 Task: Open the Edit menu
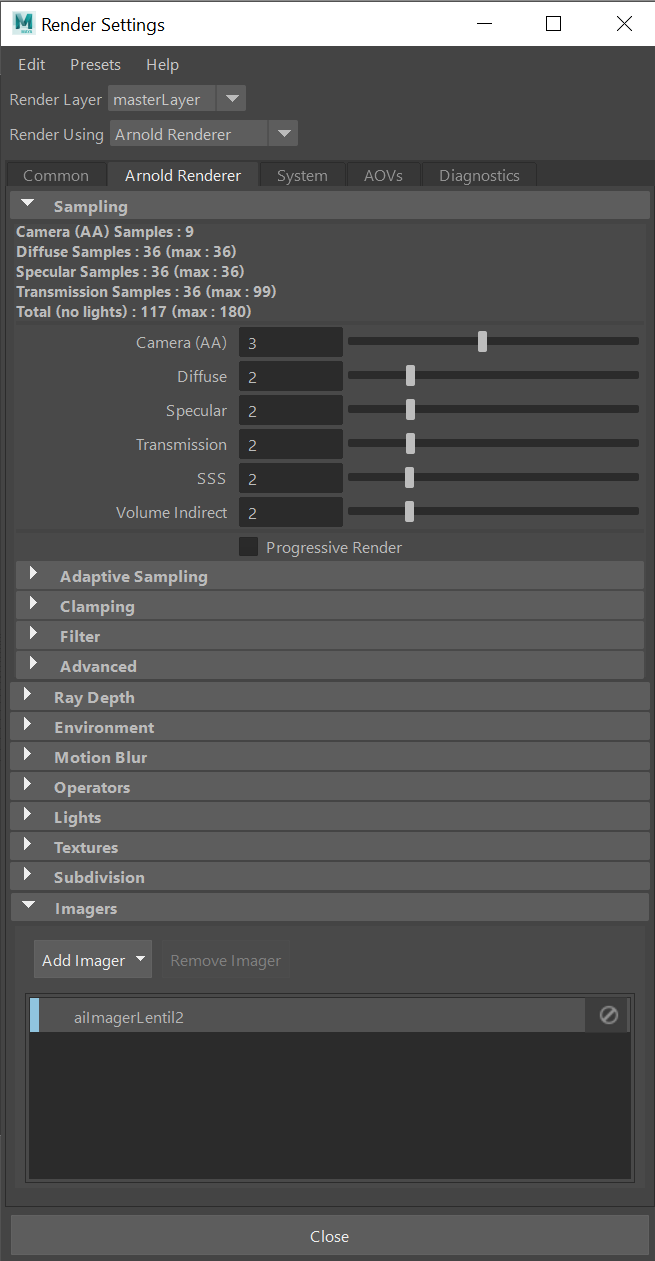pos(32,65)
